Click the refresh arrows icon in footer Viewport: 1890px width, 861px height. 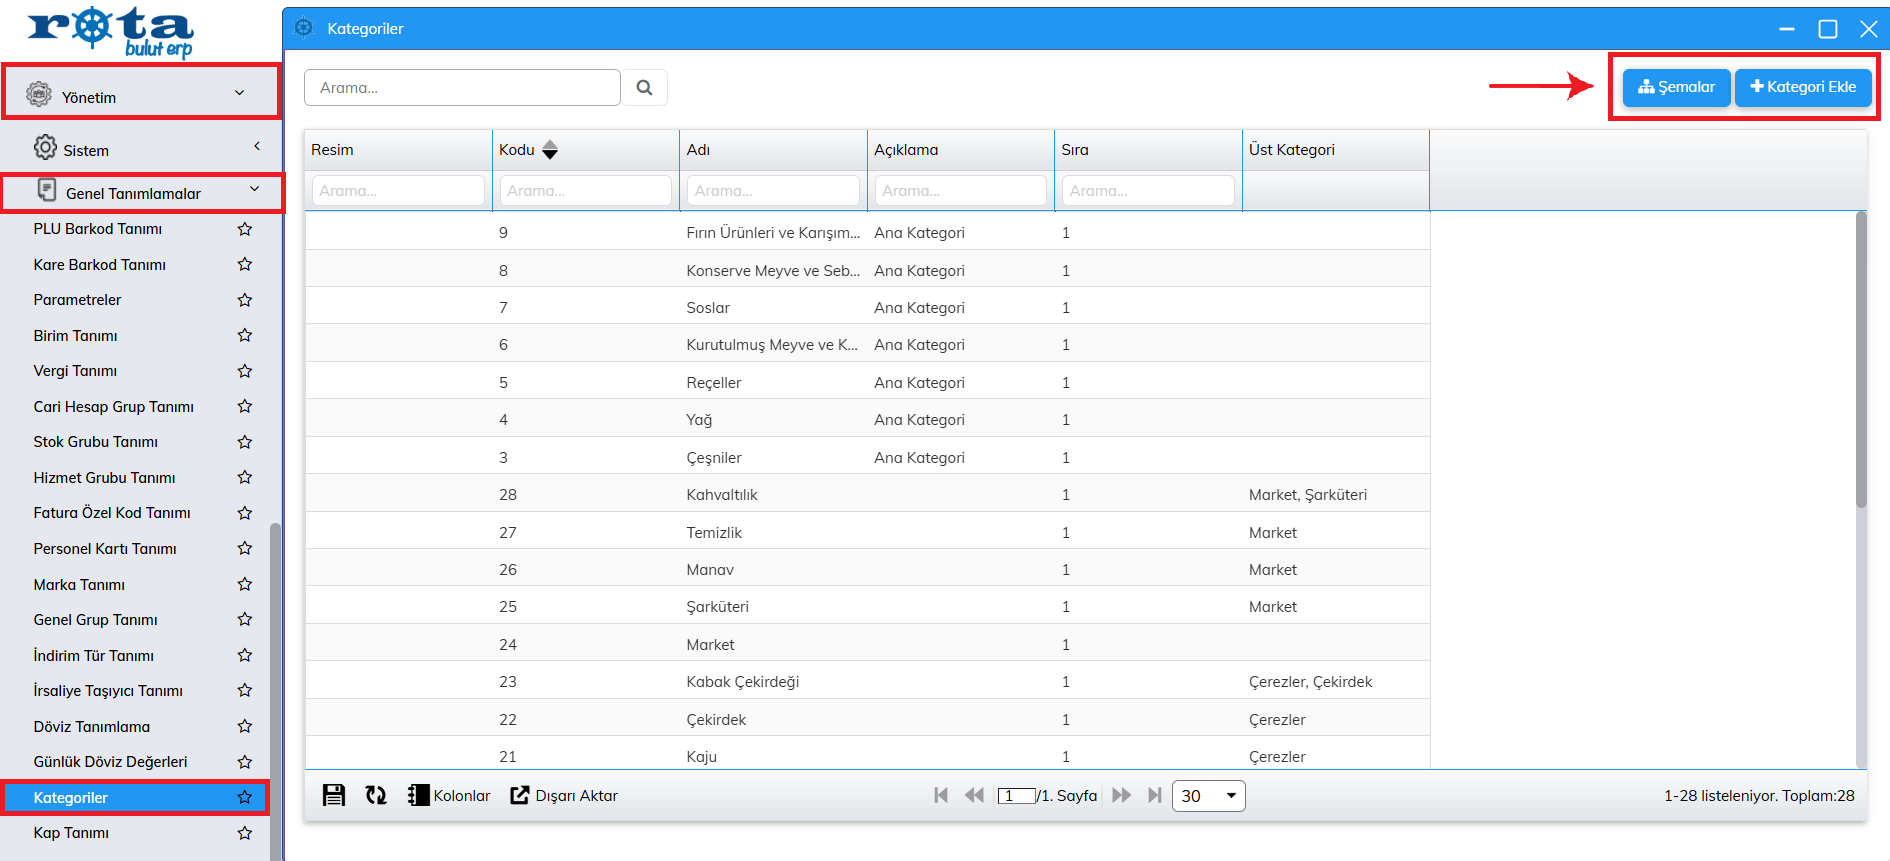point(376,795)
